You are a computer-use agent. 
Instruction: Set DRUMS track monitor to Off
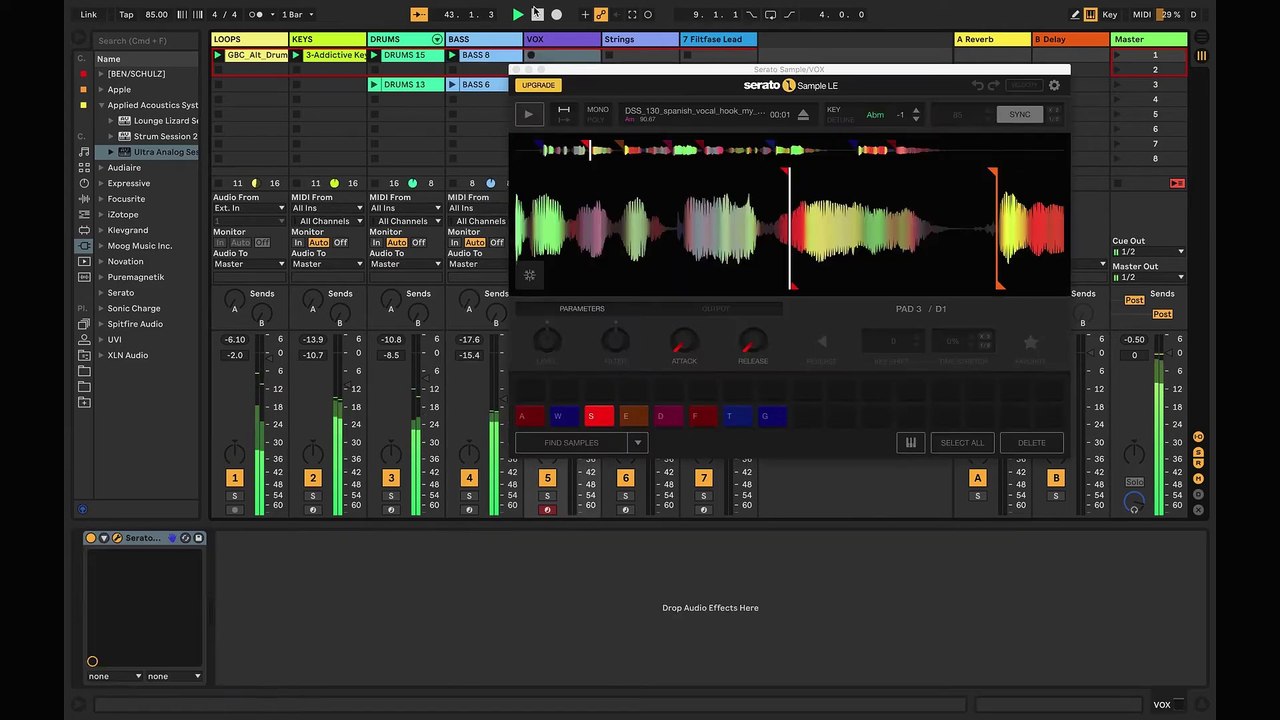pyautogui.click(x=419, y=243)
